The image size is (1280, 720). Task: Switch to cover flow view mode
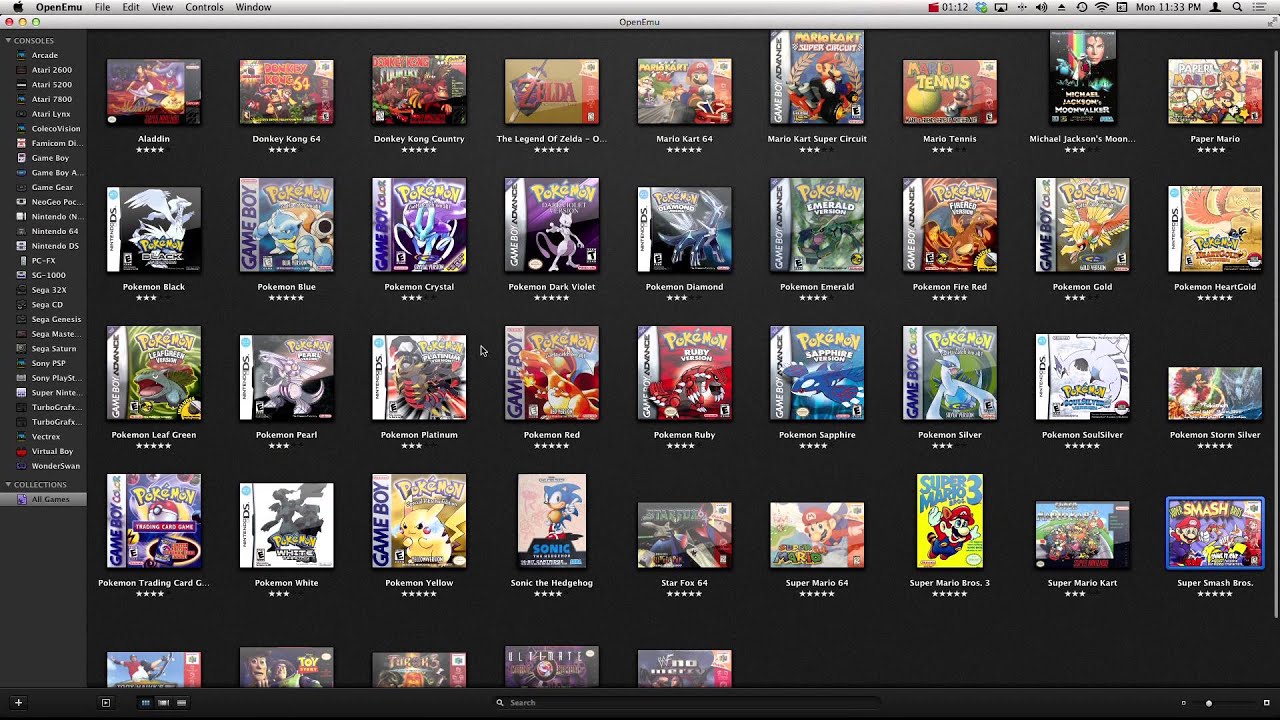coord(163,703)
